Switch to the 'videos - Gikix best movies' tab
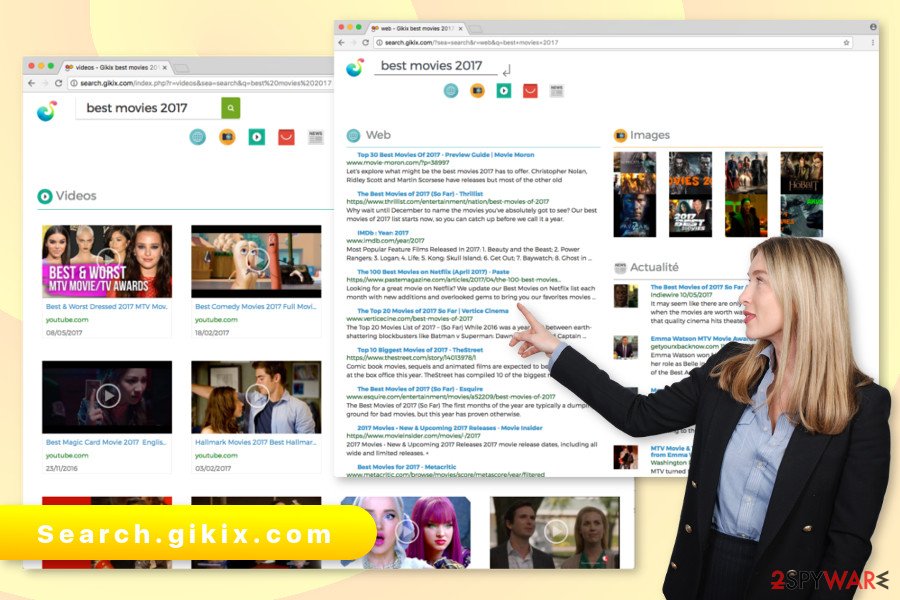This screenshot has width=900, height=600. [117, 67]
